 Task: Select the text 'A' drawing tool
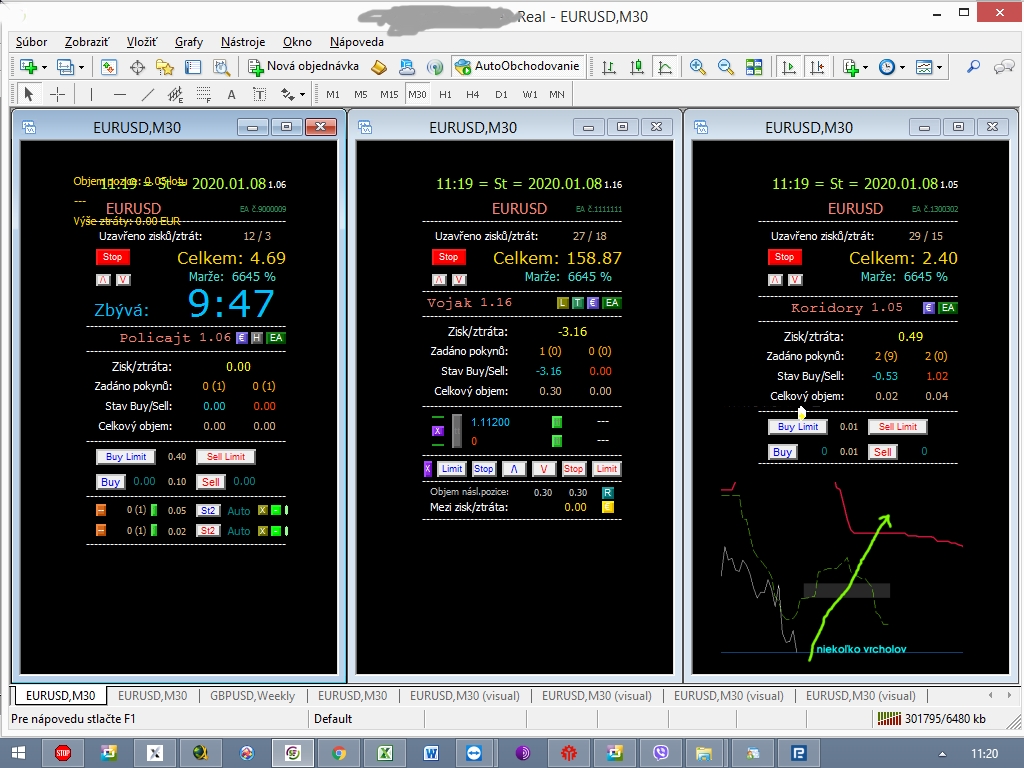(x=231, y=95)
